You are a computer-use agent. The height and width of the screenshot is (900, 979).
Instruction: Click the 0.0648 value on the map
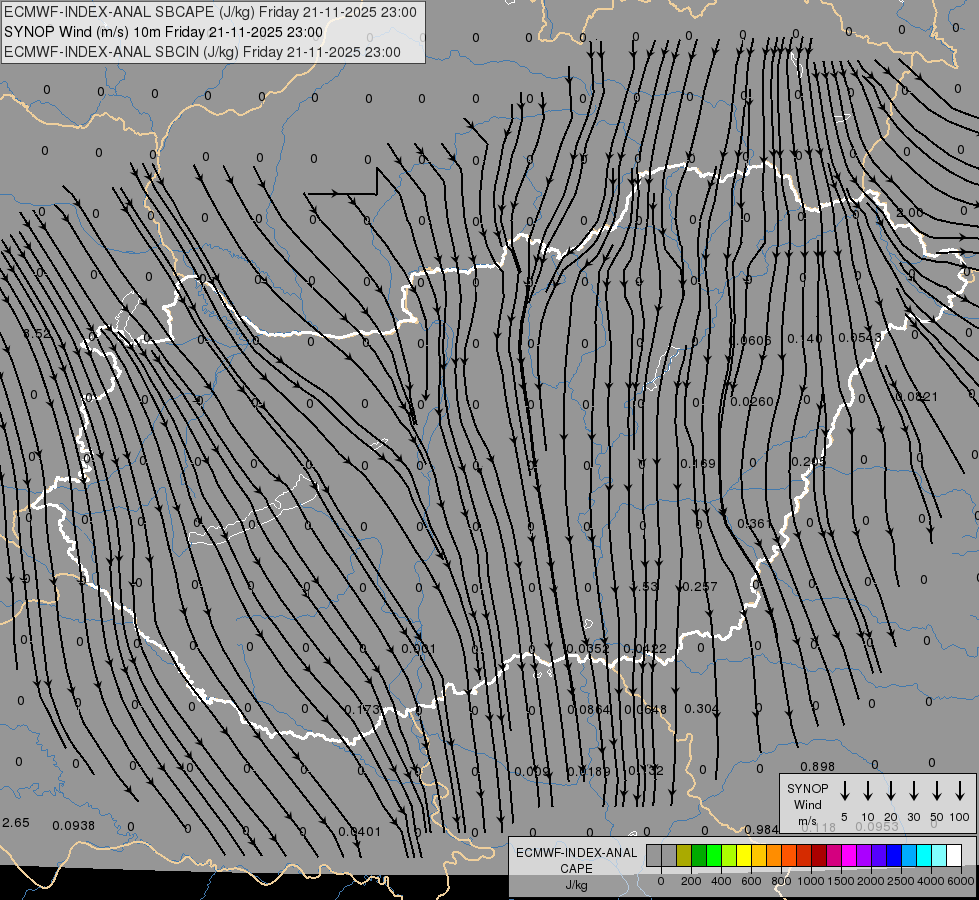pyautogui.click(x=646, y=710)
